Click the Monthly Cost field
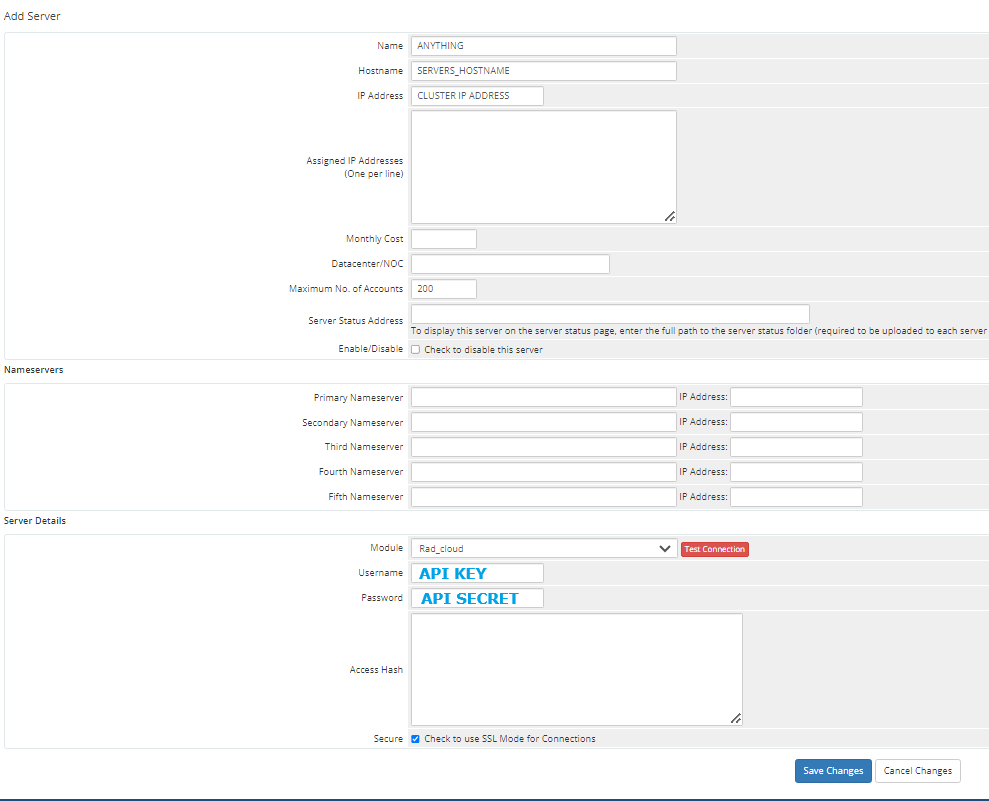The height and width of the screenshot is (801, 989). click(x=444, y=239)
